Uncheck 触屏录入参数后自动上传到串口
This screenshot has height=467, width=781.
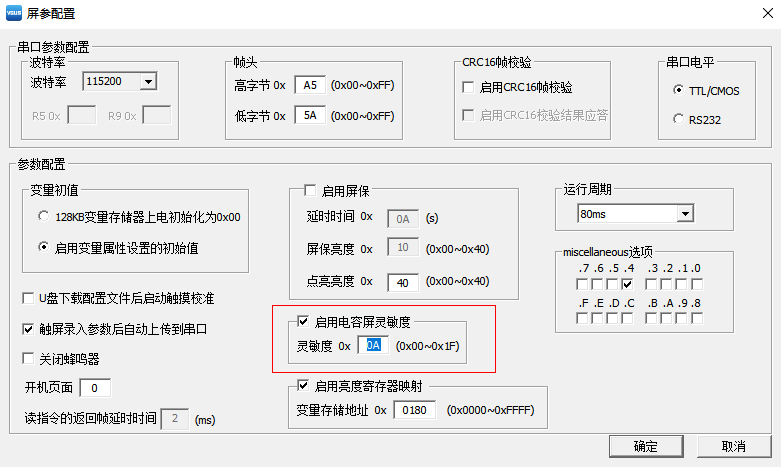(29, 328)
